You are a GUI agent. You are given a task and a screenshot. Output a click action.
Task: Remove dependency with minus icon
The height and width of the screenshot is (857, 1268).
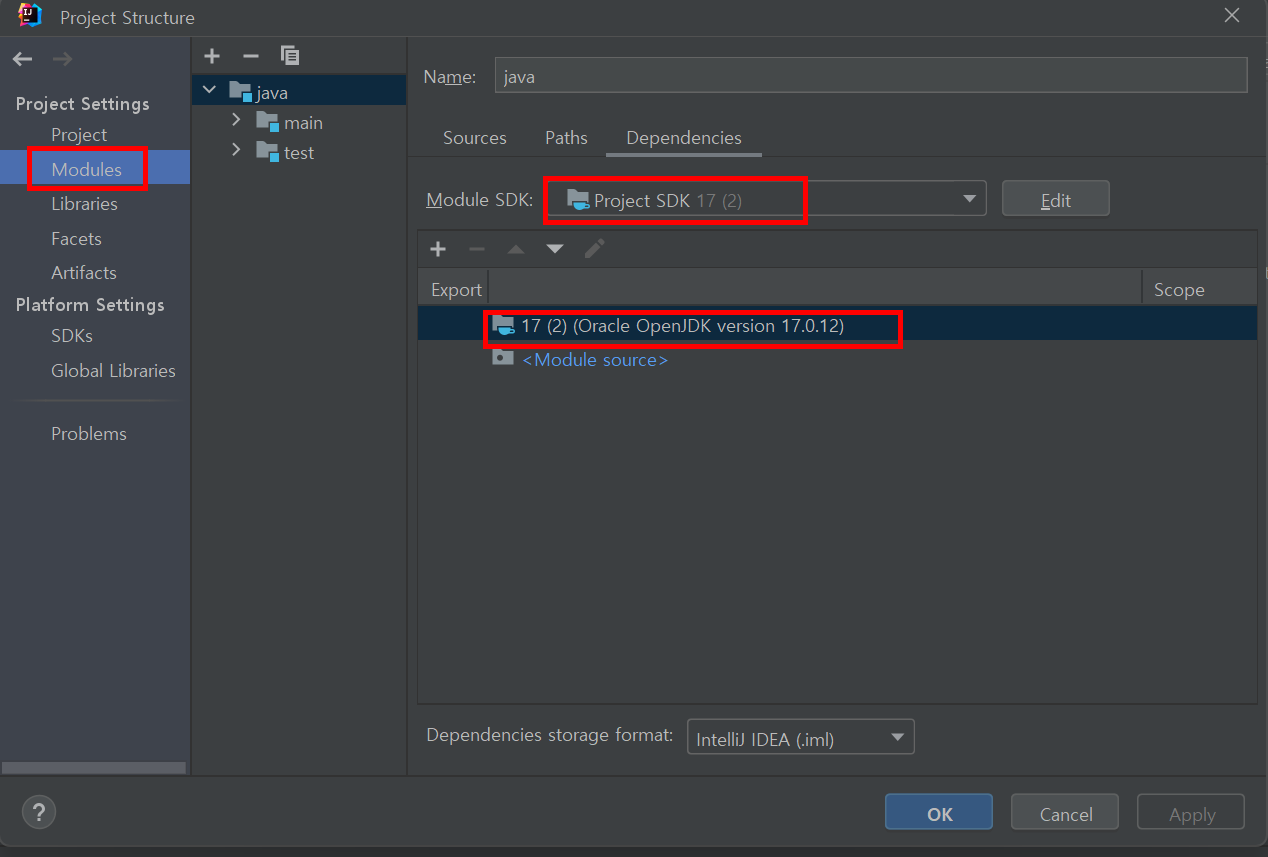pyautogui.click(x=476, y=248)
